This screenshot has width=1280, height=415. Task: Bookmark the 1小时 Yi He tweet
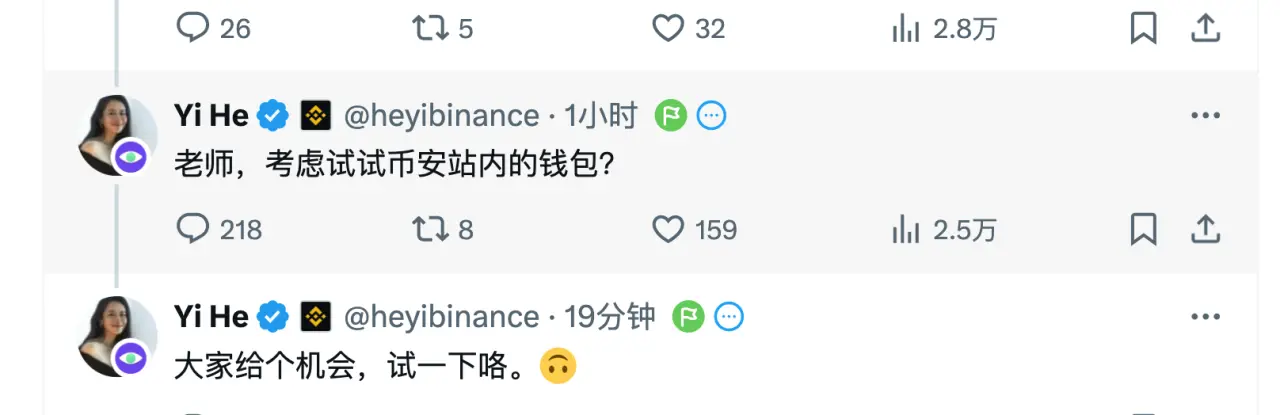pyautogui.click(x=1143, y=230)
